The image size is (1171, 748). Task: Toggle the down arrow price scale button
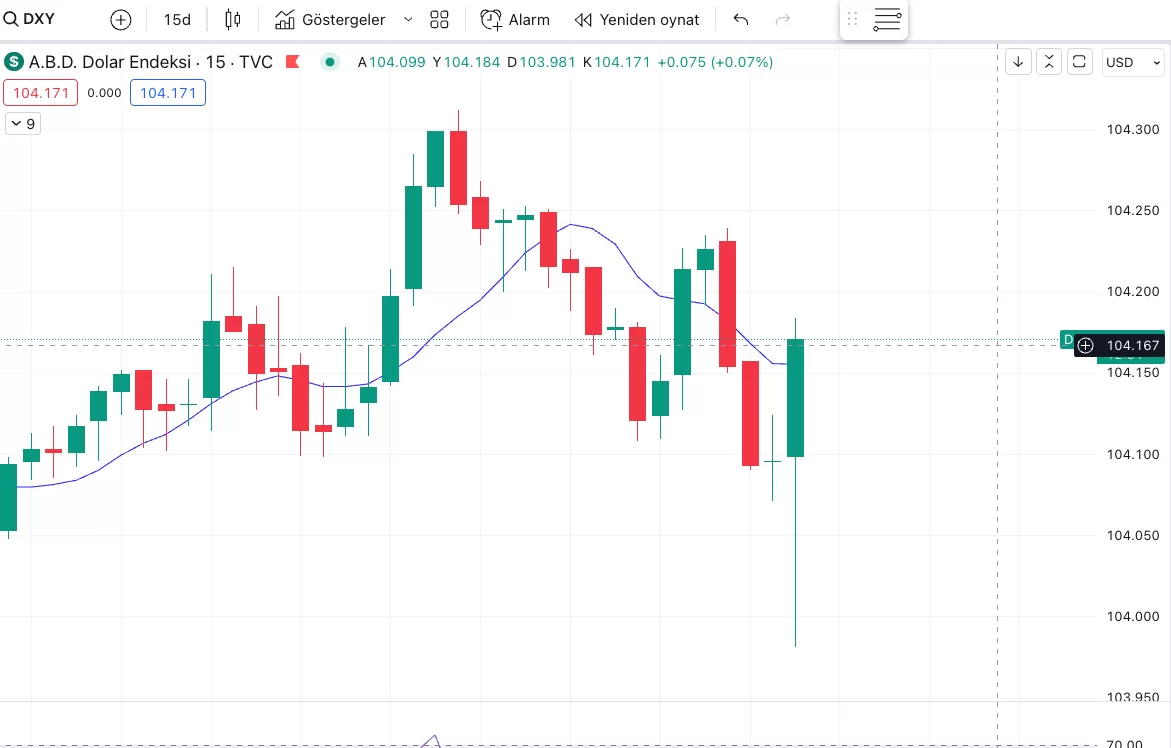click(x=1018, y=62)
